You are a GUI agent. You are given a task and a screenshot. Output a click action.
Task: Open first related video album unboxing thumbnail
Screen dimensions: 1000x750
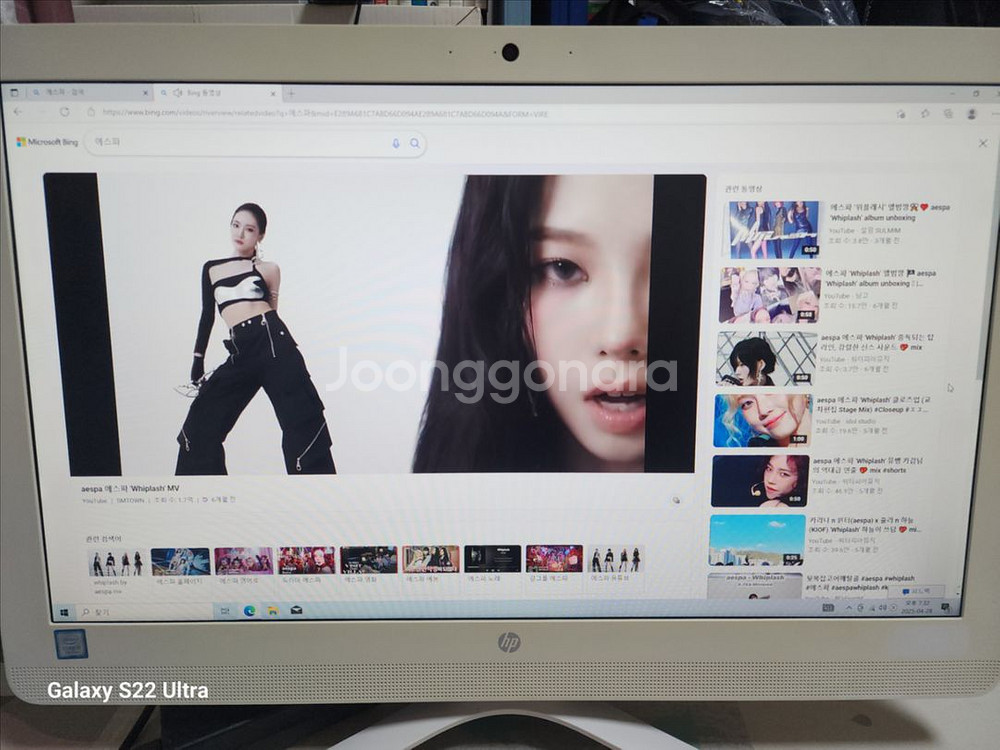[774, 229]
